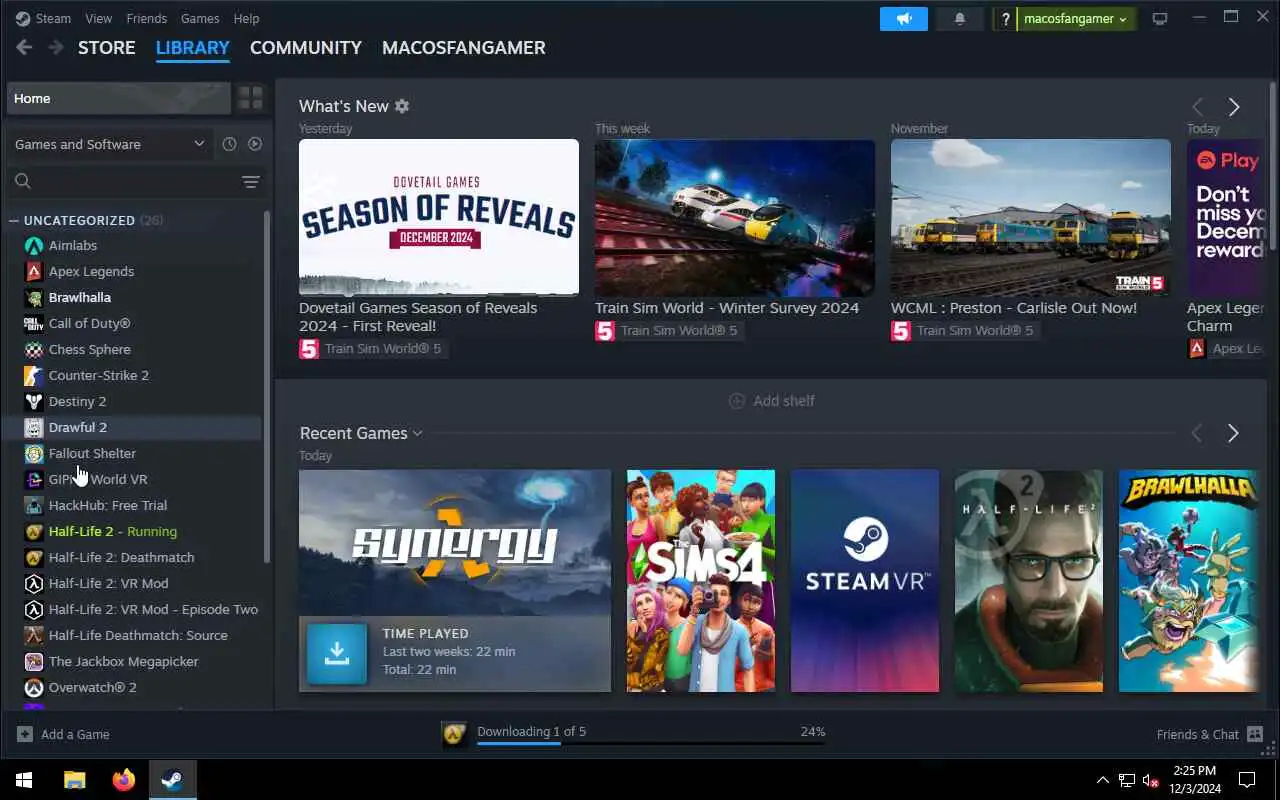The image size is (1280, 800).
Task: Click the Chess Sphere list icon
Action: pos(33,349)
